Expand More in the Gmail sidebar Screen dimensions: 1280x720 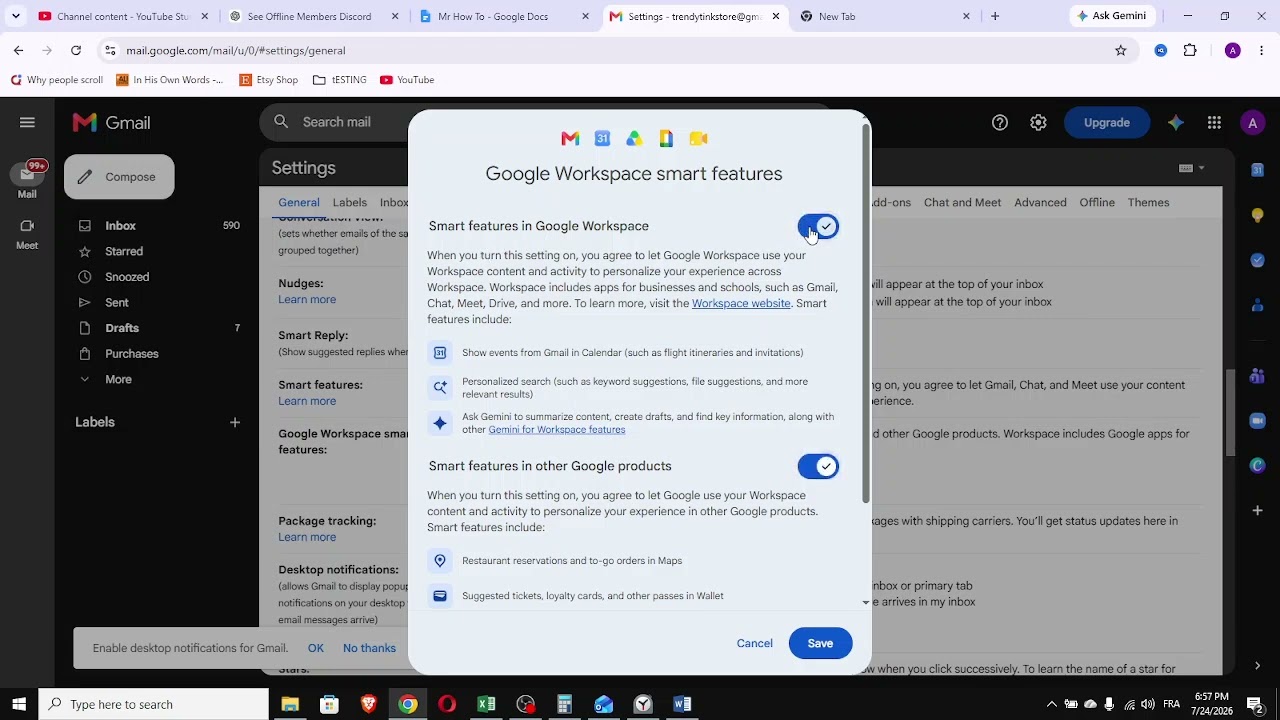[x=118, y=379]
